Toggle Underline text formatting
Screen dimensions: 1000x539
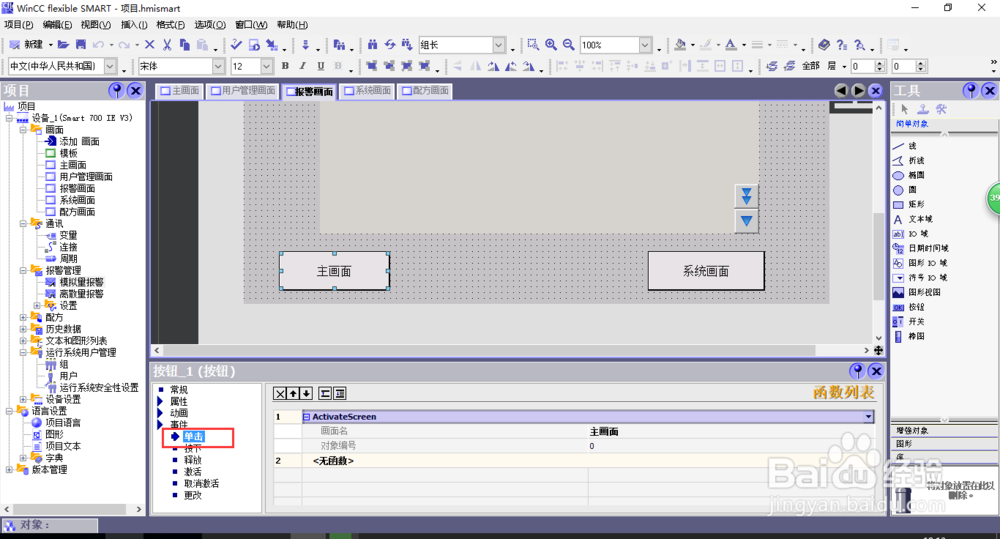321,66
